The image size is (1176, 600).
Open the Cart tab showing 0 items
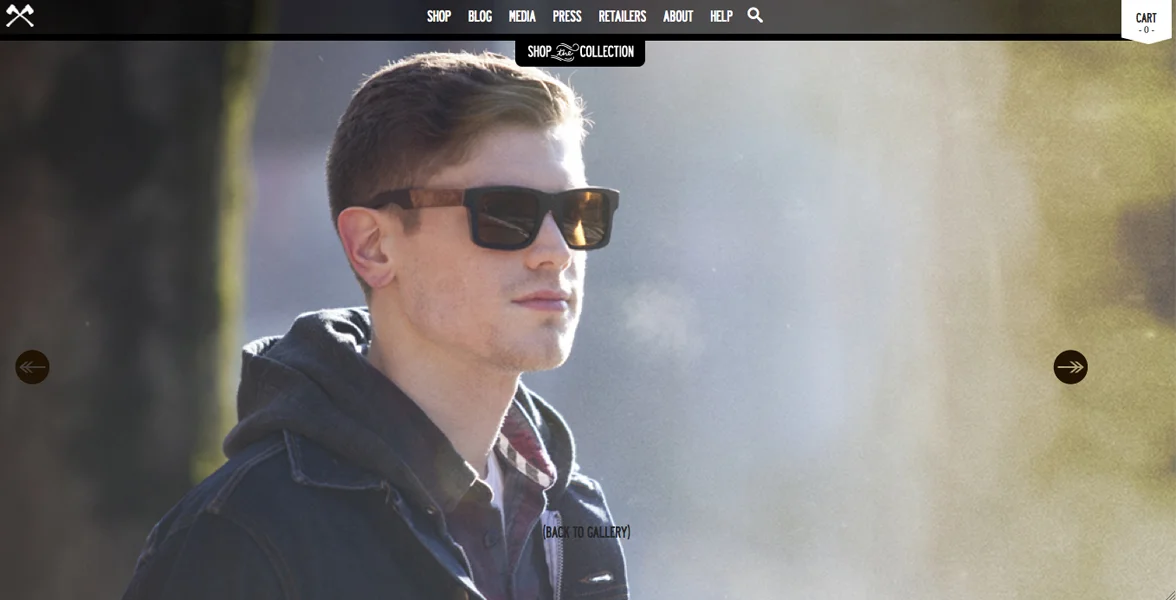1146,21
